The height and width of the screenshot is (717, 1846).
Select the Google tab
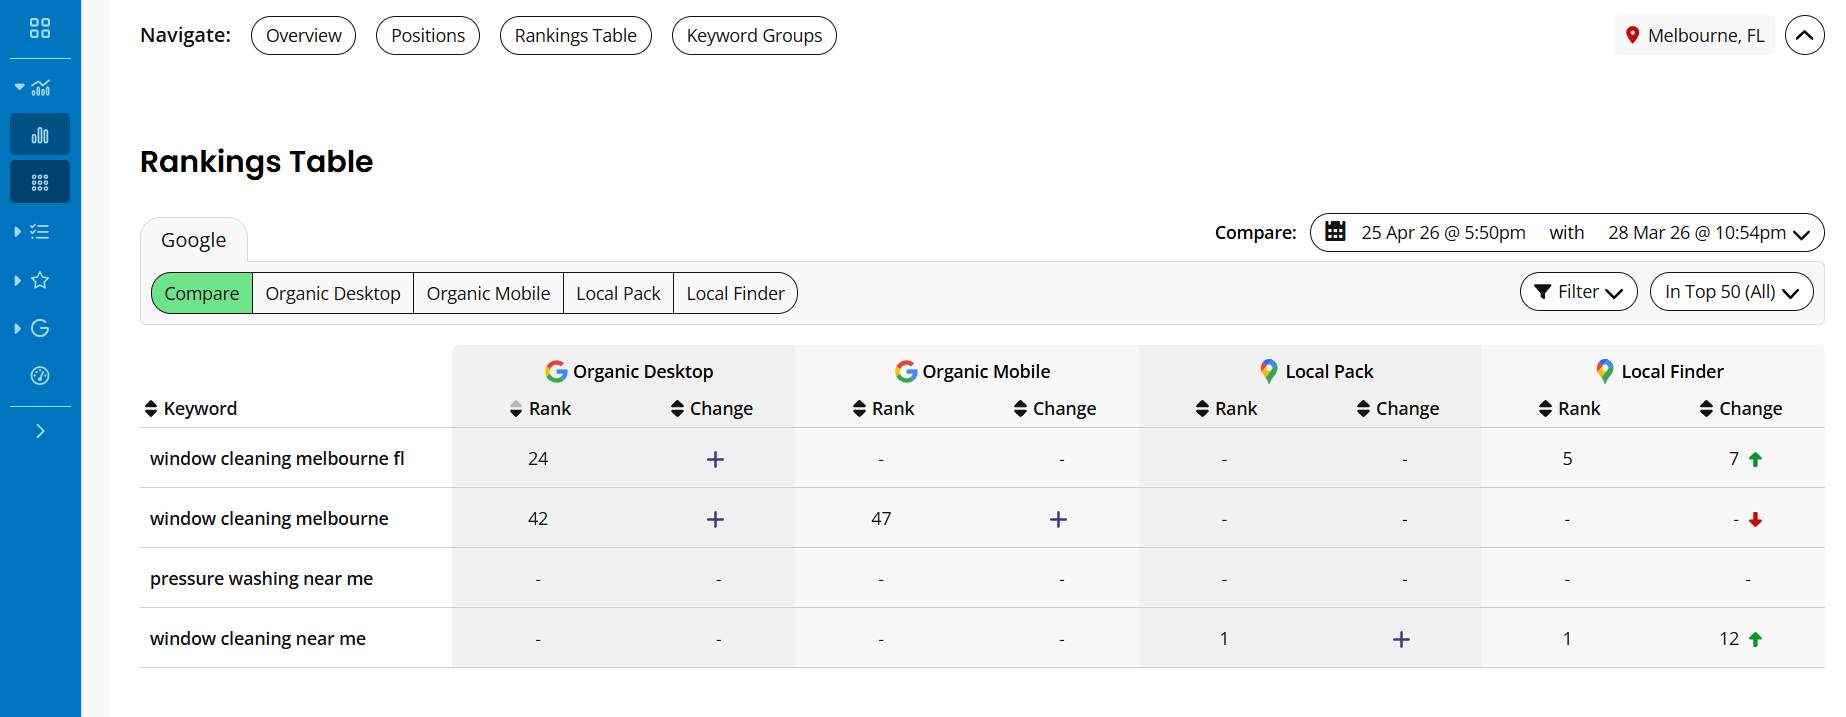pyautogui.click(x=194, y=240)
